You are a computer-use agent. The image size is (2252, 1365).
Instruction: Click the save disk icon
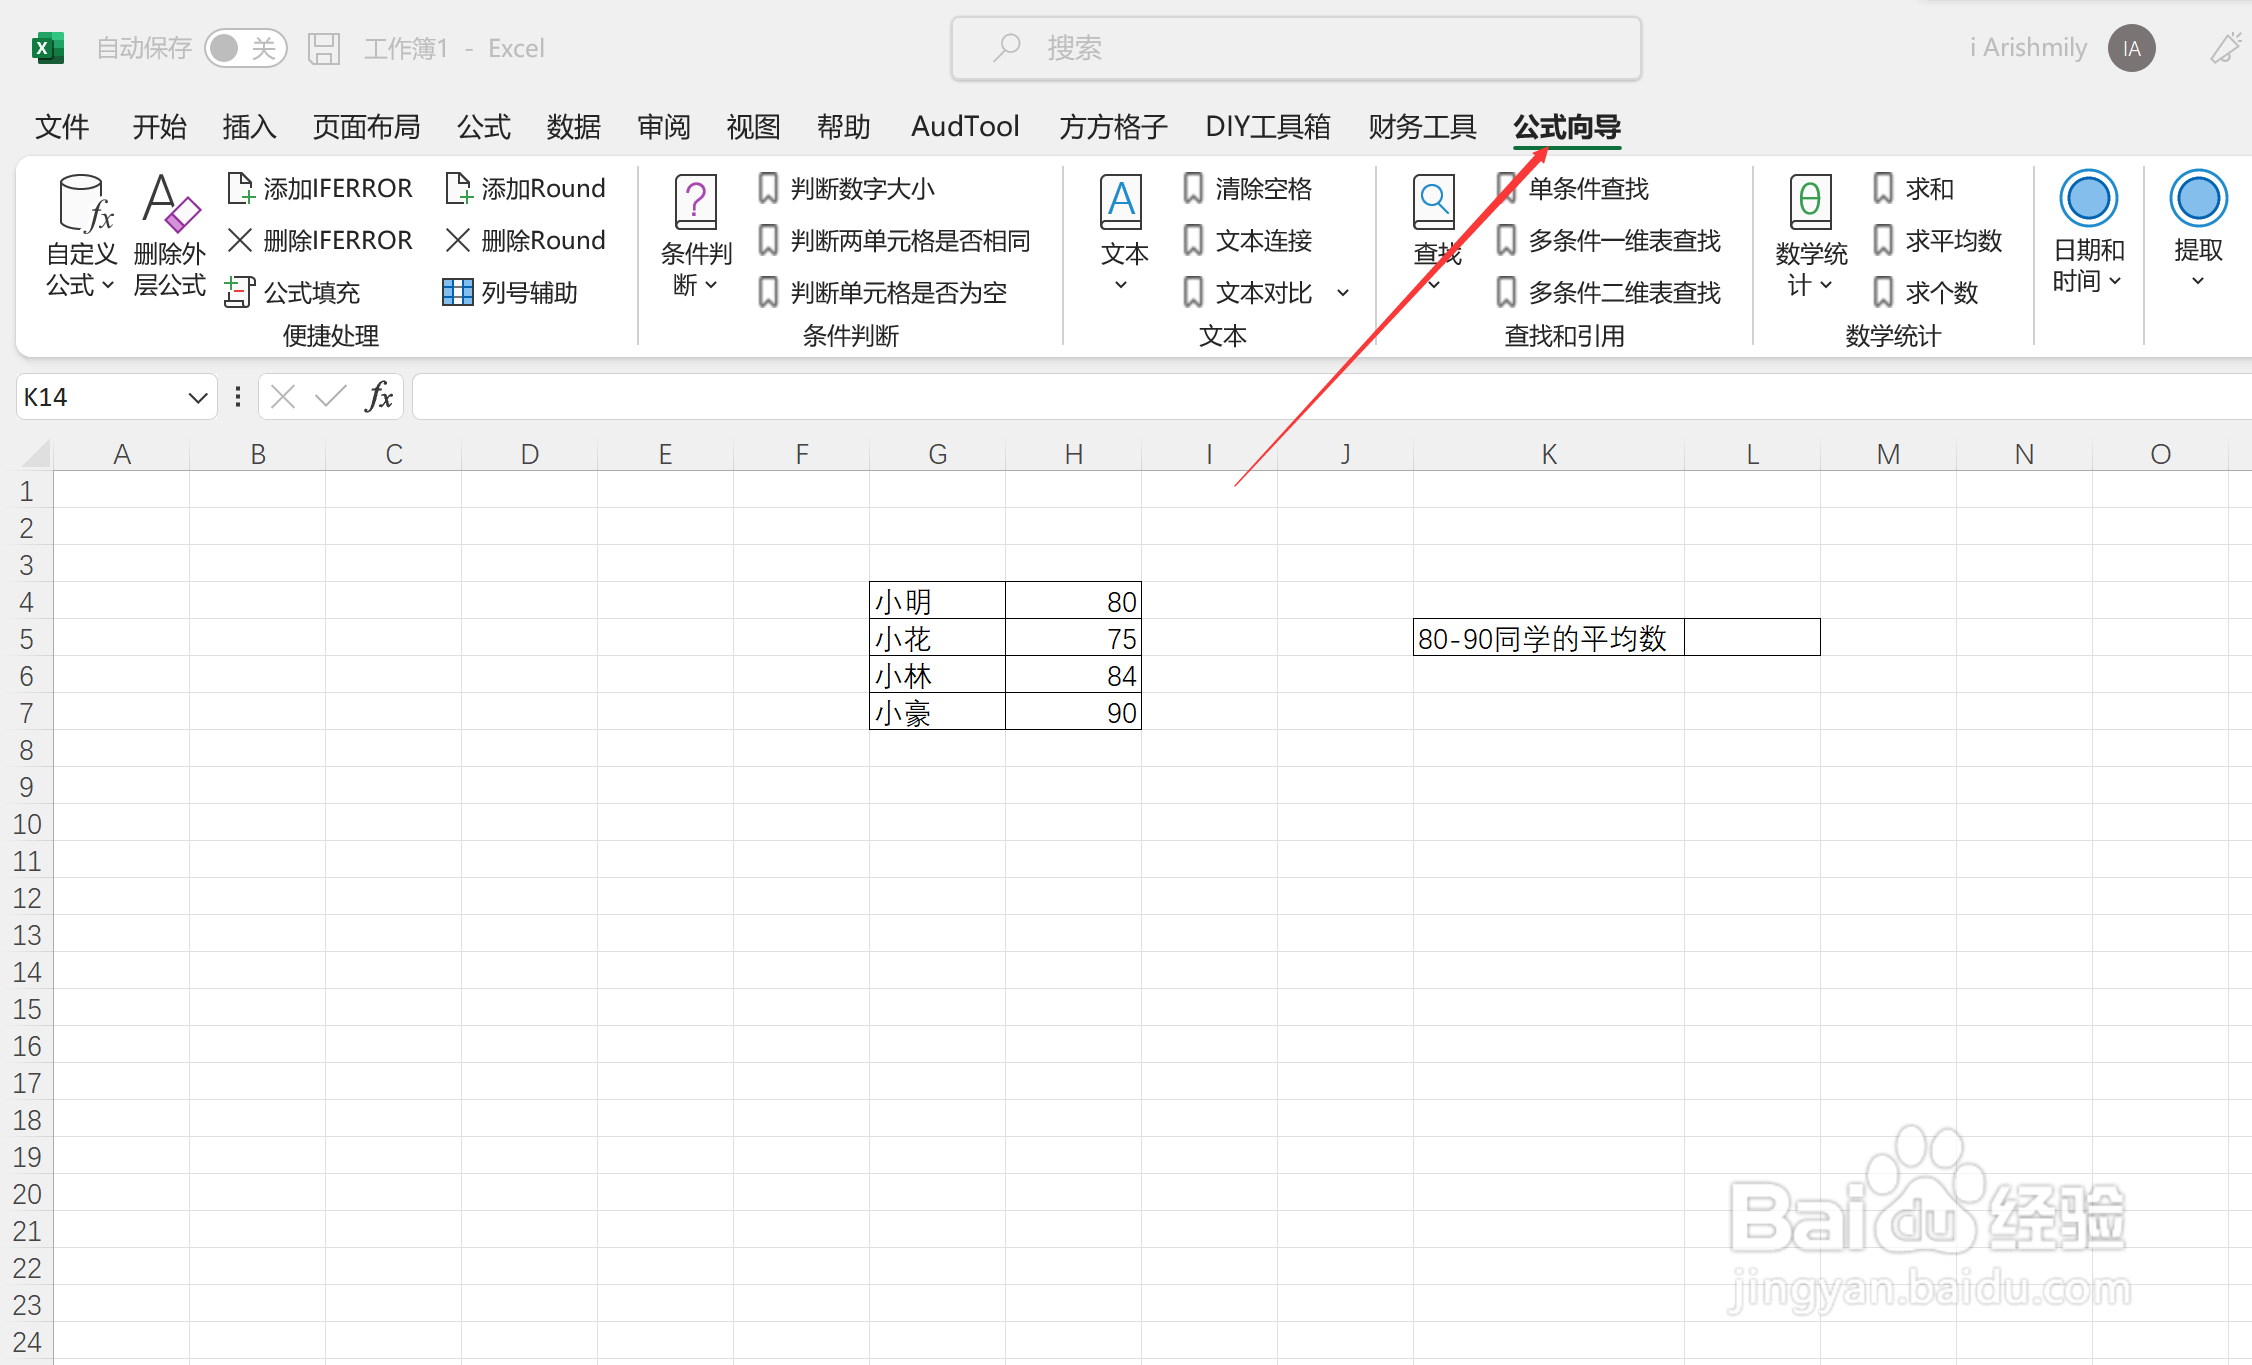324,48
